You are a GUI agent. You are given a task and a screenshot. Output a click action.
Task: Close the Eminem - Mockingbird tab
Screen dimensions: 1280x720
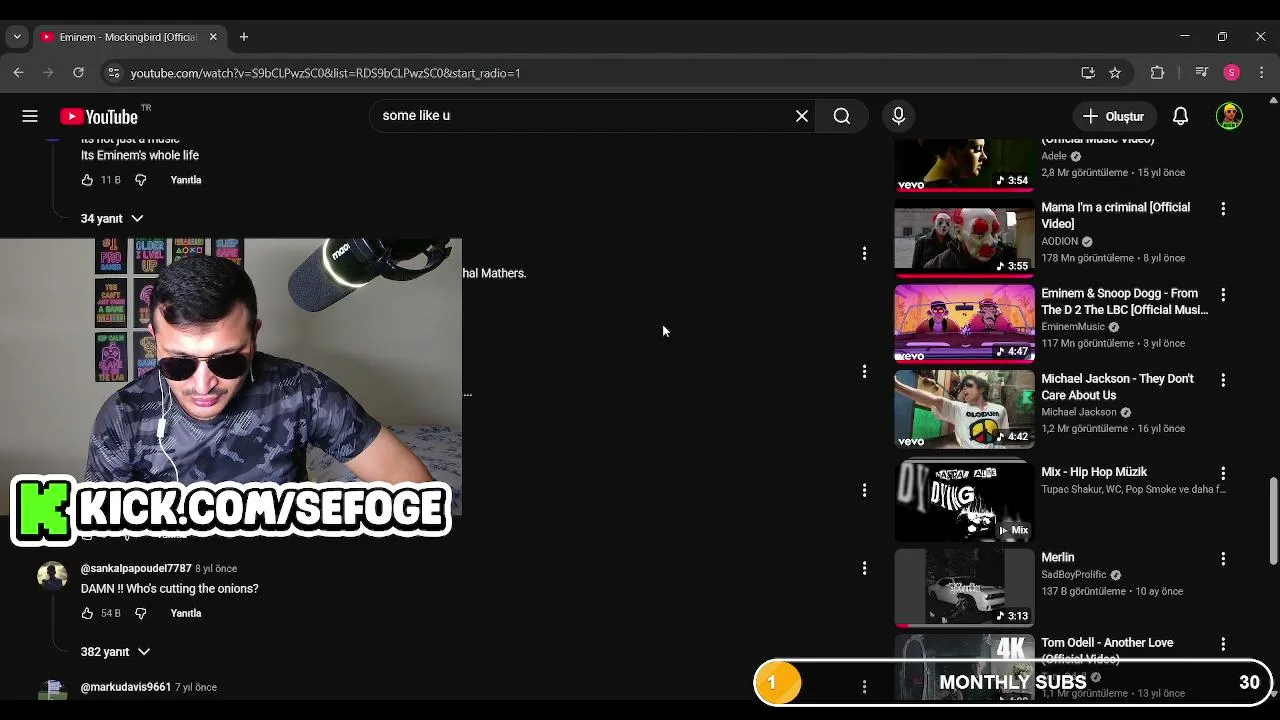coord(213,37)
